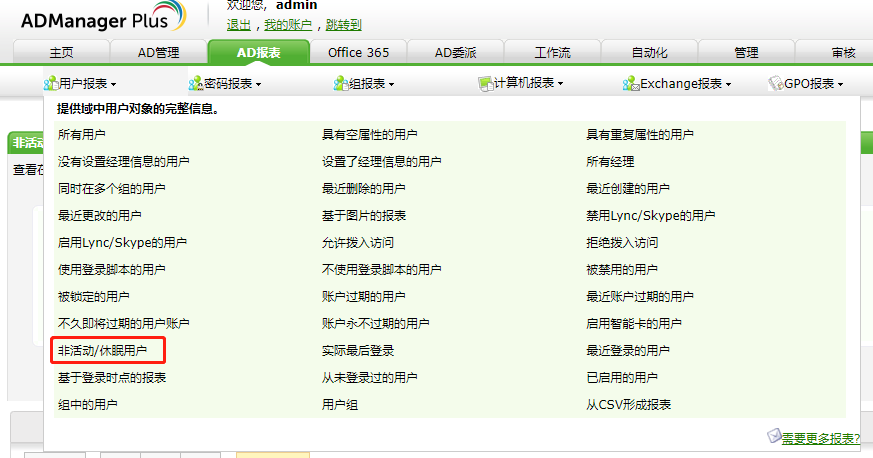Open the 自动化 tab

pyautogui.click(x=649, y=52)
